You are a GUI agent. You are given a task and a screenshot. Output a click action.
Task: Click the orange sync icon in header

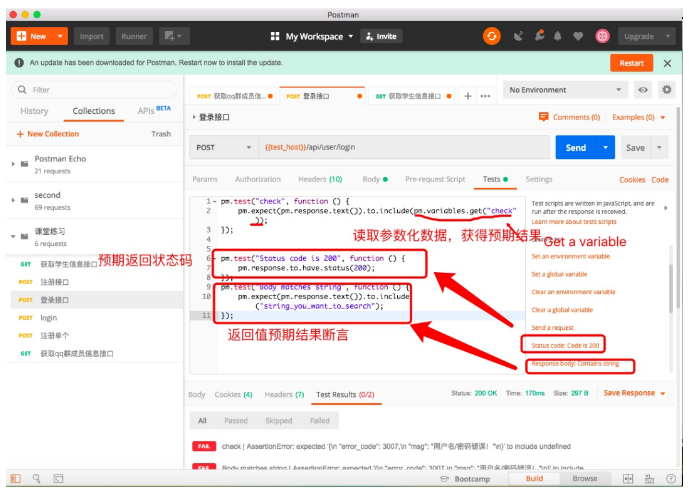click(x=492, y=36)
